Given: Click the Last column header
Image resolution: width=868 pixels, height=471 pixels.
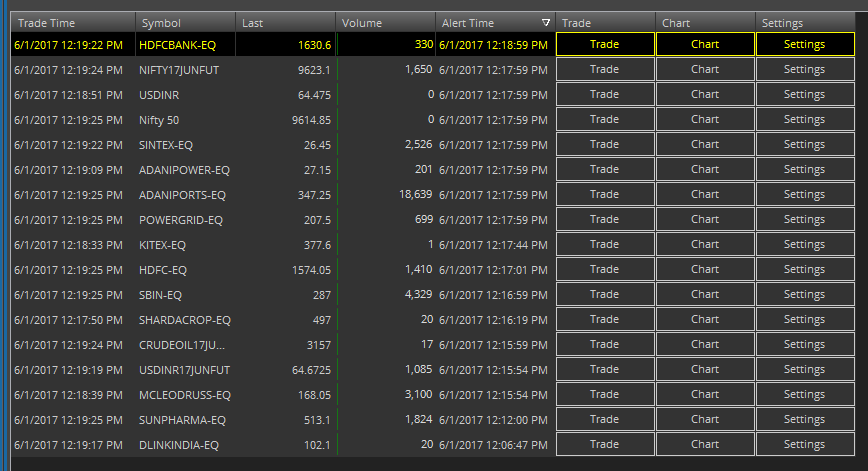Looking at the screenshot, I should pyautogui.click(x=286, y=23).
